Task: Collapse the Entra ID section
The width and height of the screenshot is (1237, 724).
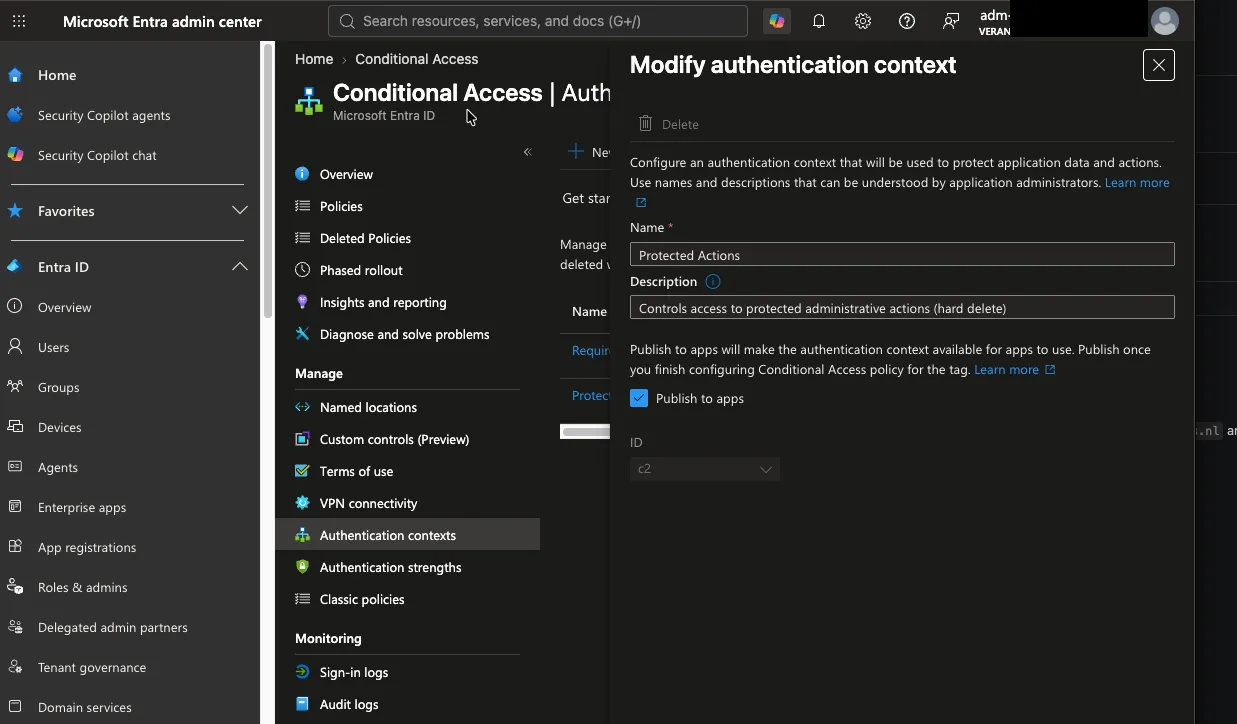Action: coord(240,267)
